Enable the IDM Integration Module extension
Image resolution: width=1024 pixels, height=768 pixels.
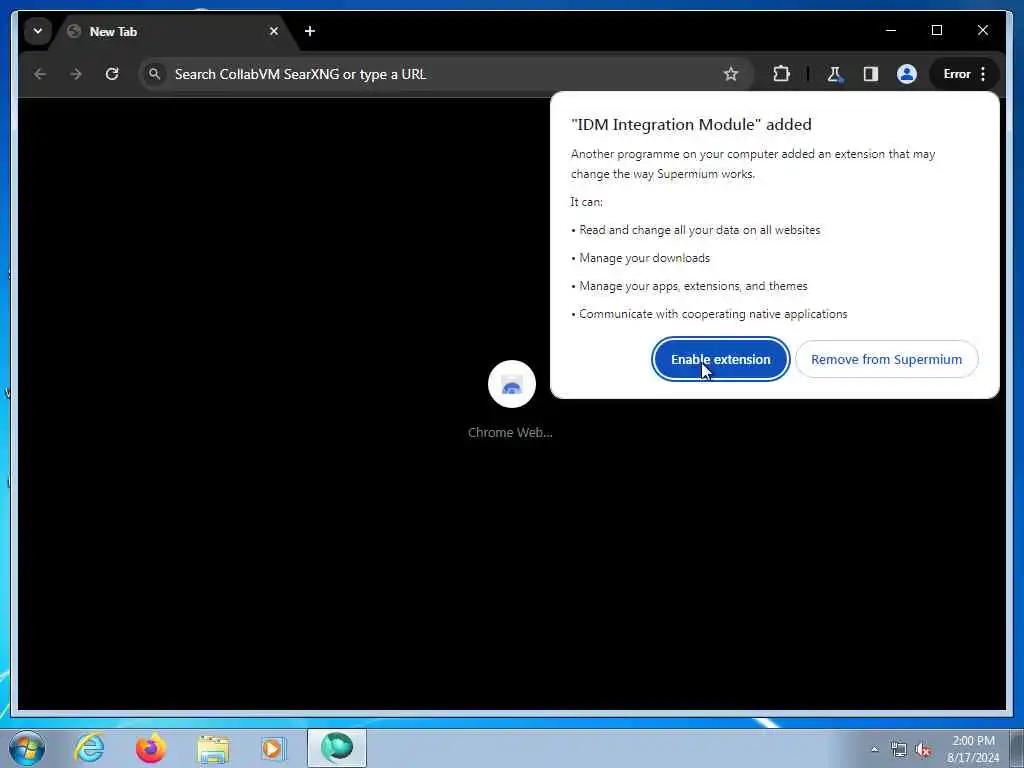tap(720, 359)
